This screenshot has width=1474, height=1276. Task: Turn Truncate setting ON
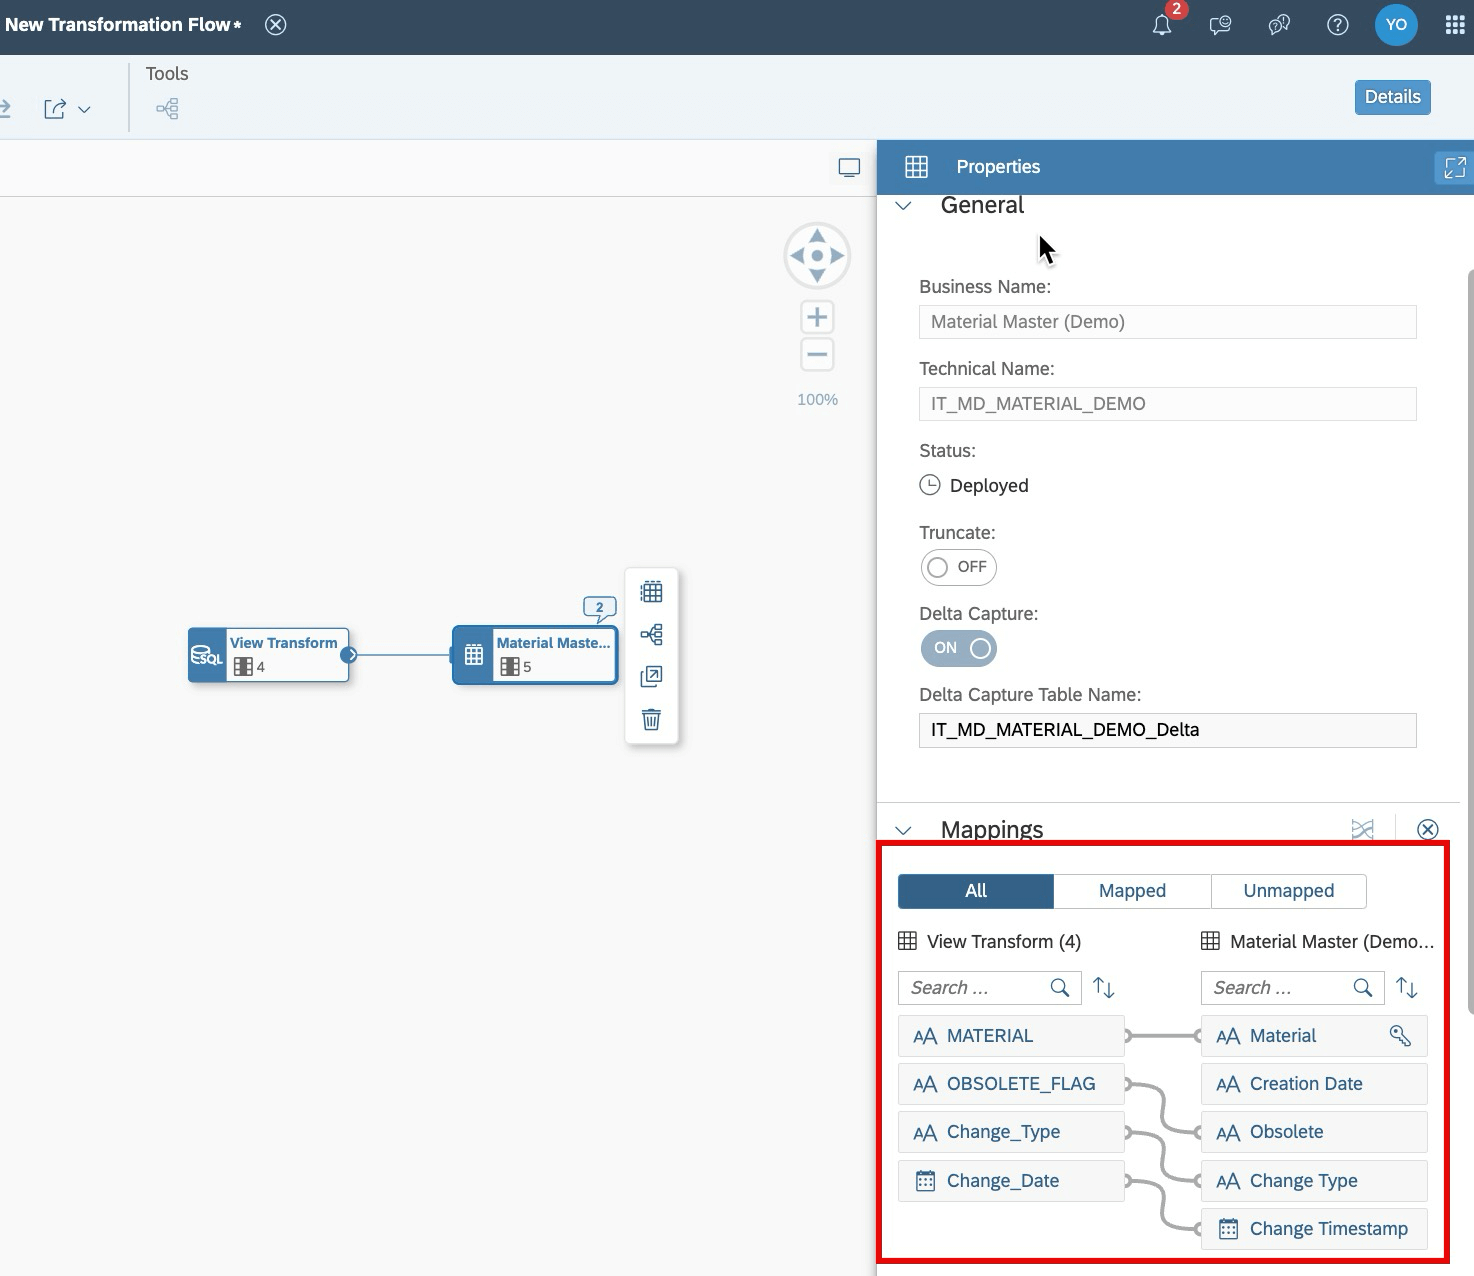pyautogui.click(x=958, y=567)
